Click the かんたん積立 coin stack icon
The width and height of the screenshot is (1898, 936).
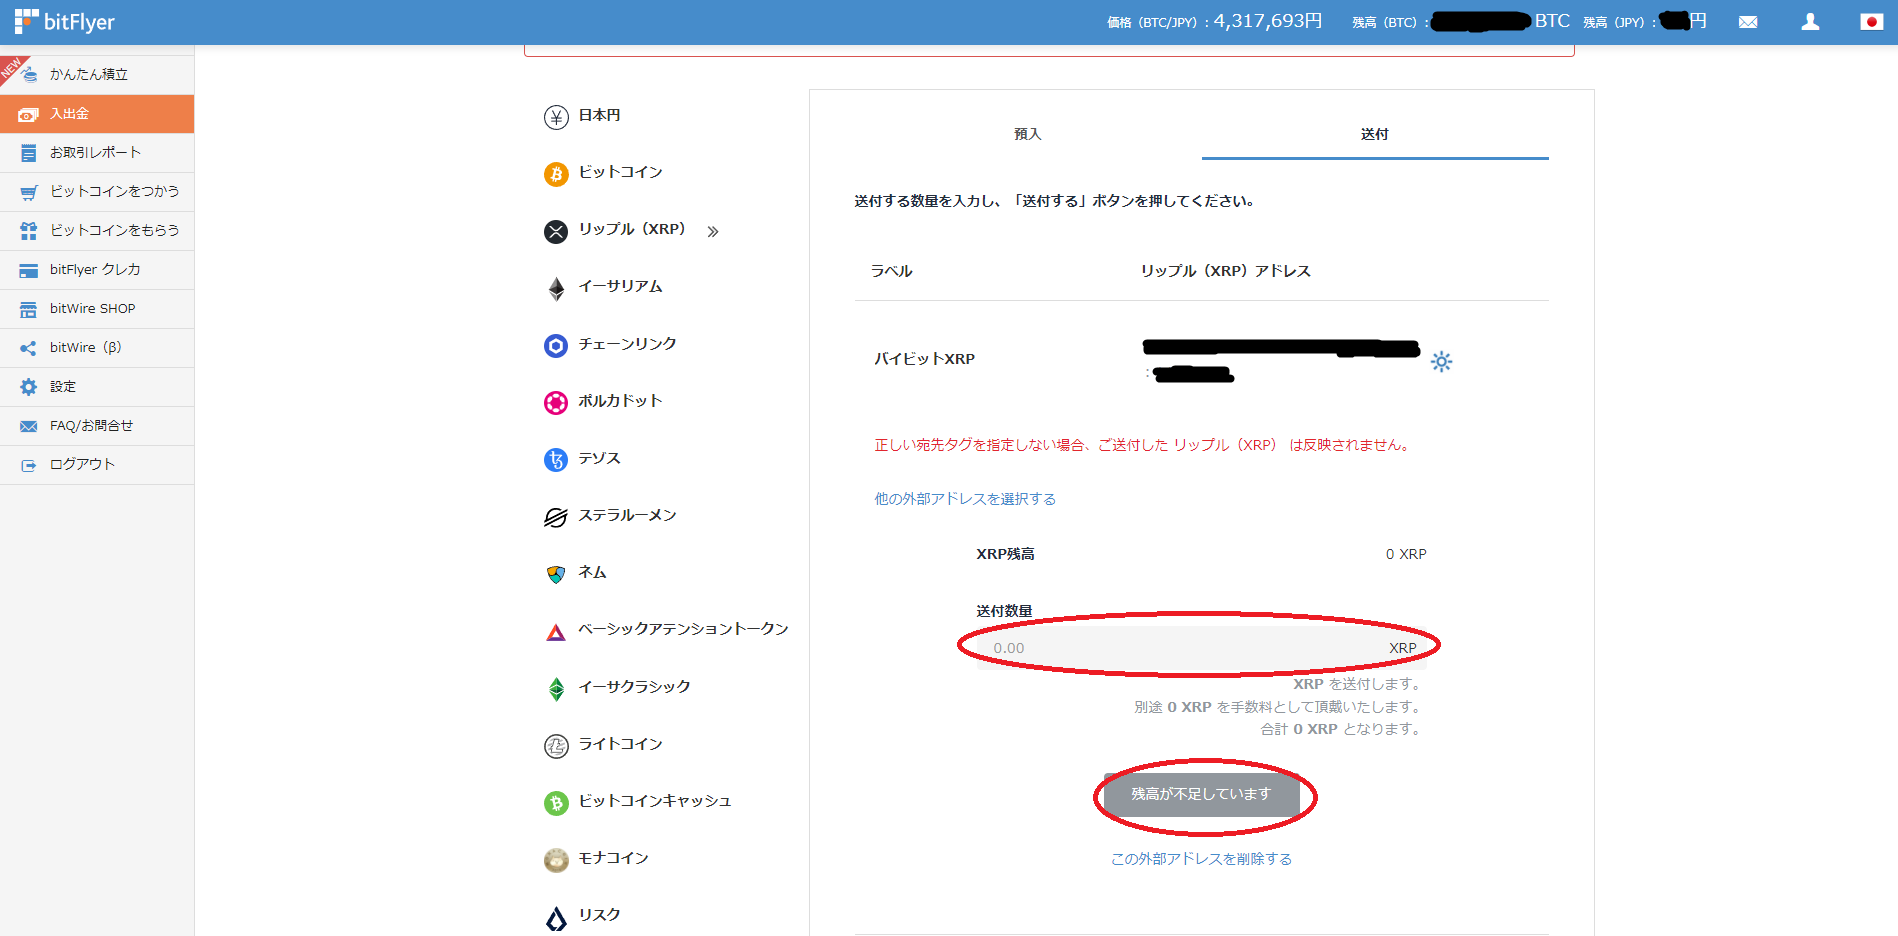(29, 74)
